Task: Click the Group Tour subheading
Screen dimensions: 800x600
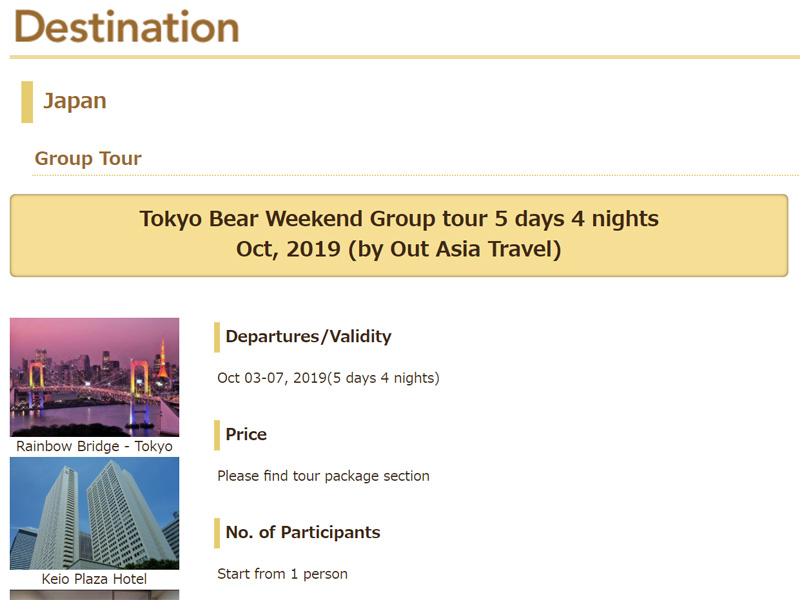Action: coord(88,158)
